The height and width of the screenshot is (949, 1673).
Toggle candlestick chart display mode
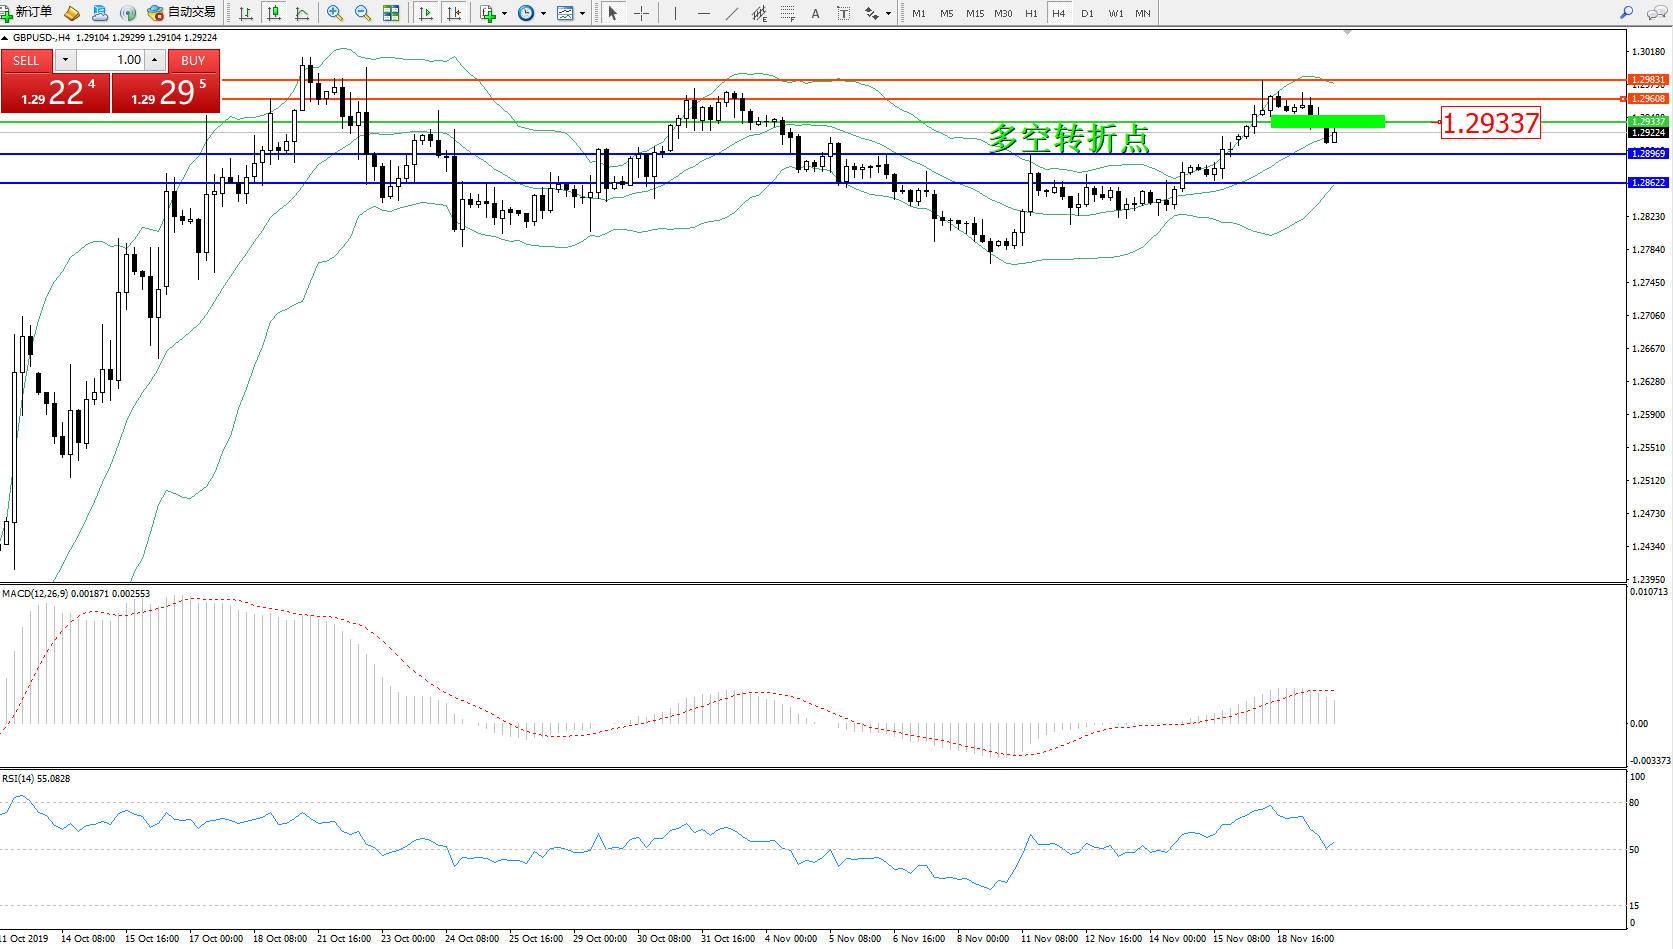coord(274,13)
